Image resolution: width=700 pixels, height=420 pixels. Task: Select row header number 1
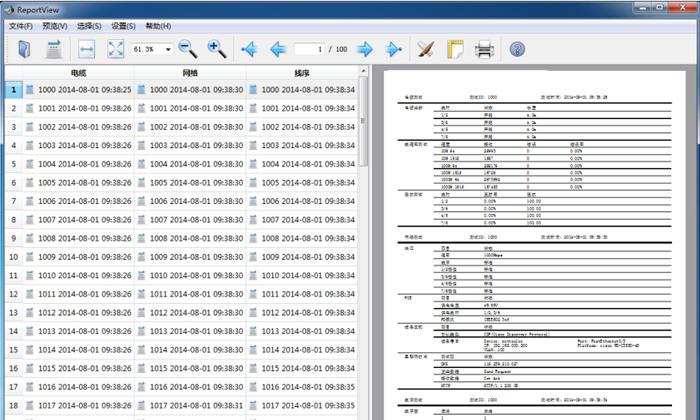13,90
